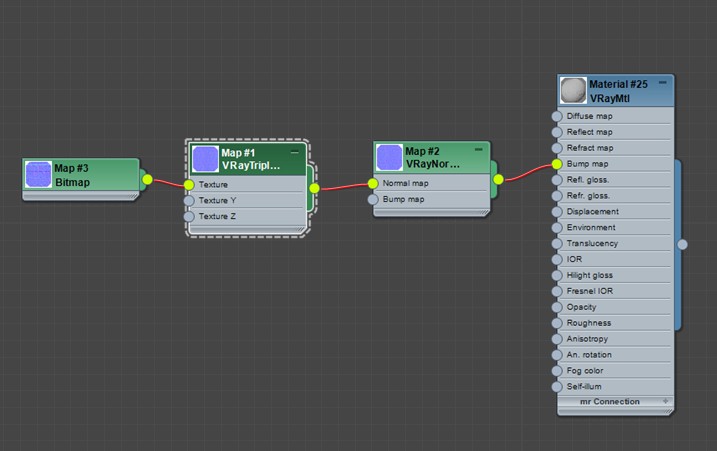Click the Translucency input socket
This screenshot has width=717, height=451.
[556, 243]
